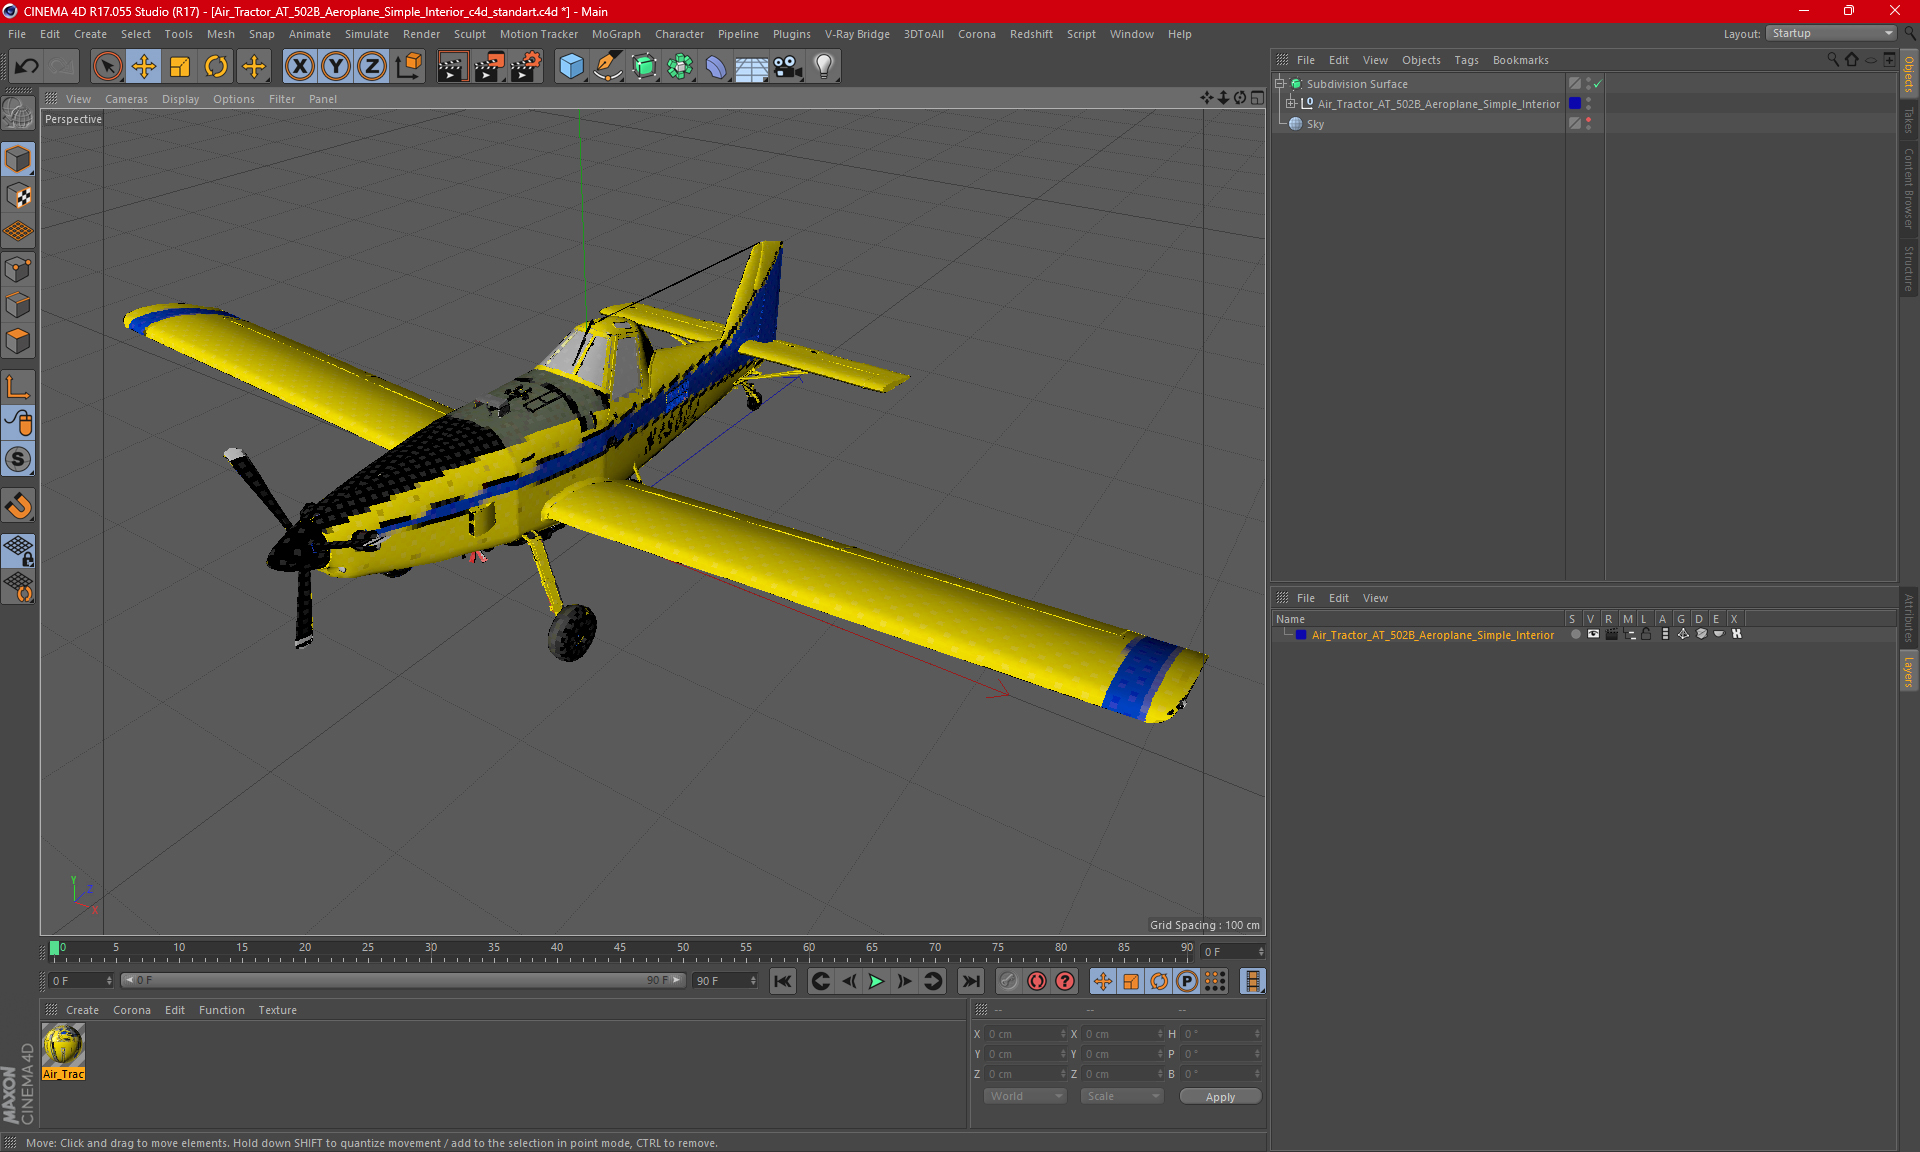This screenshot has width=1920, height=1152.
Task: Click the Air_Tractor layer blue color swatch
Action: point(1301,635)
